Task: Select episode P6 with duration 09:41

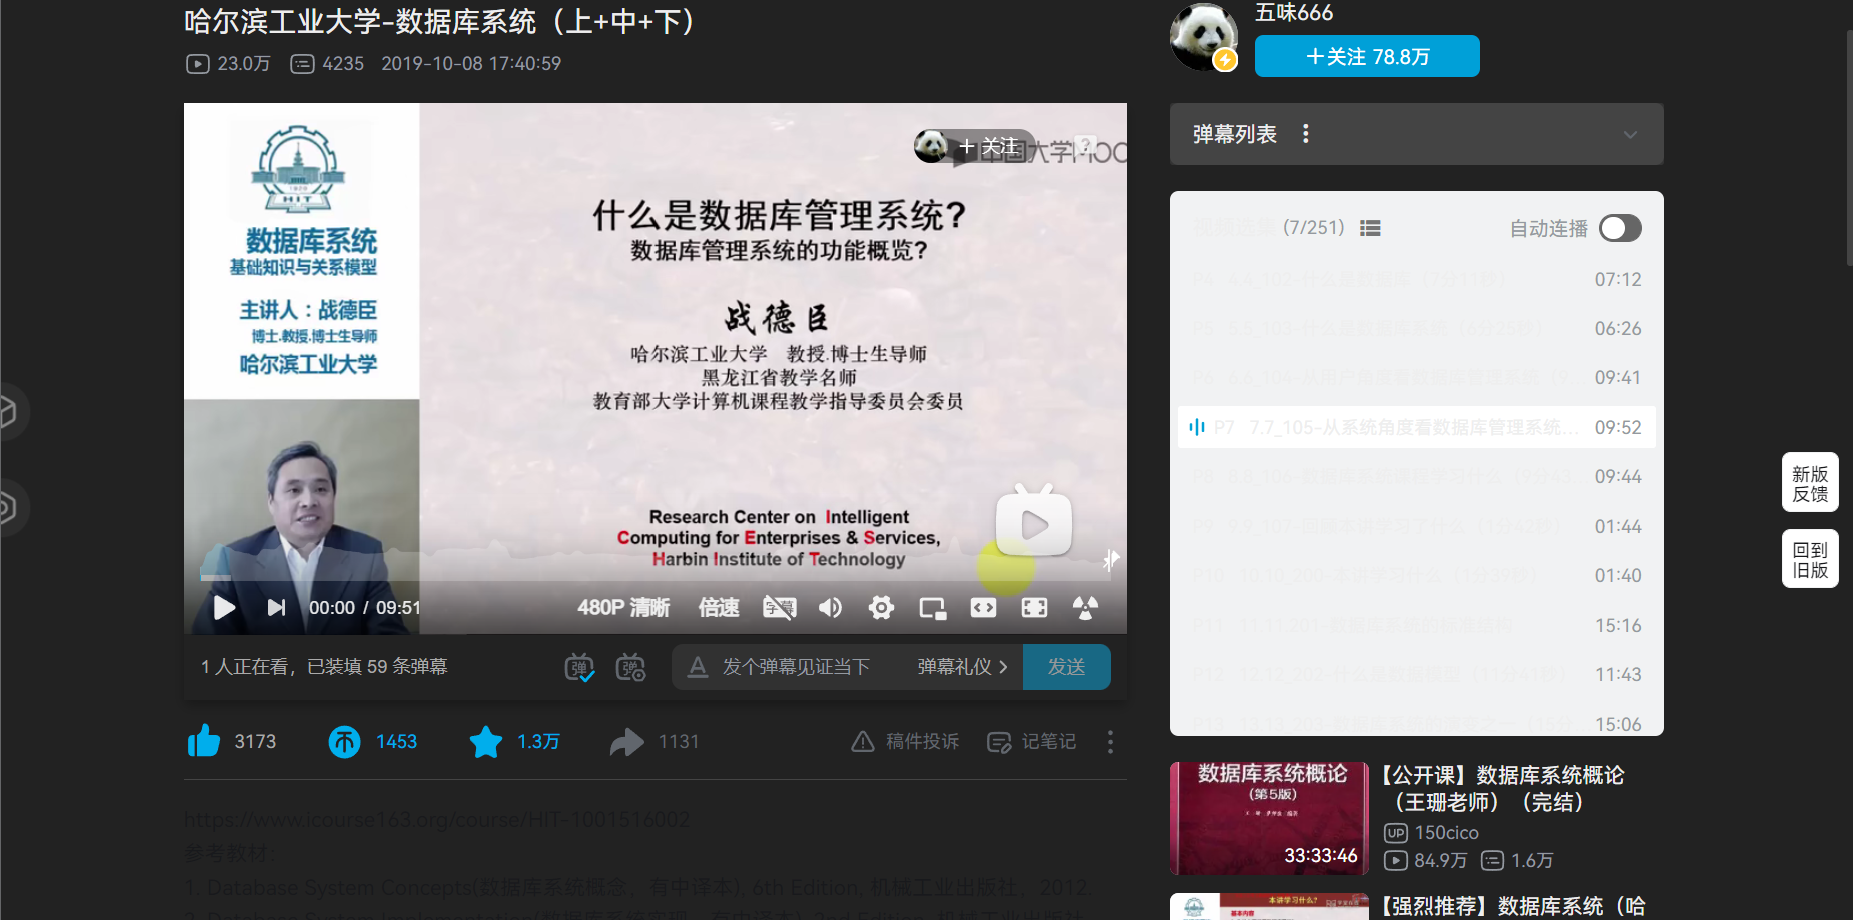Action: [x=1417, y=377]
